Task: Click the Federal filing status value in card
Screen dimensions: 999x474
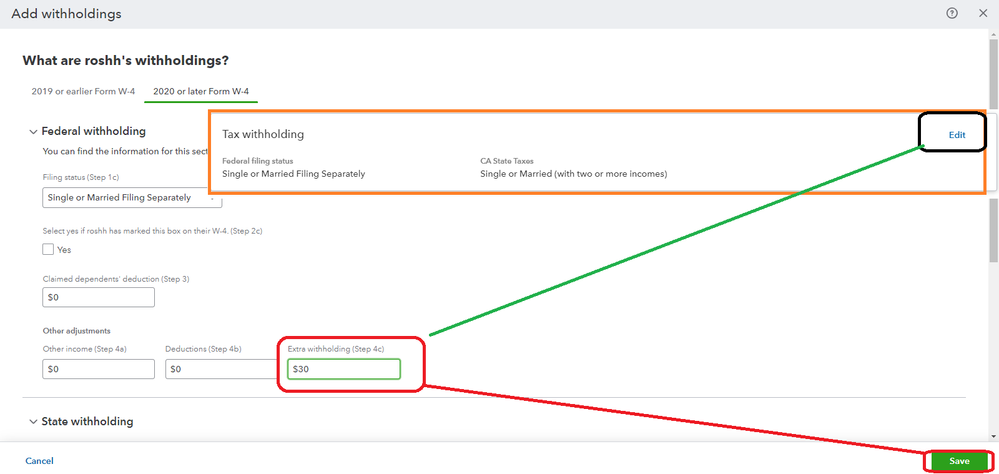Action: pyautogui.click(x=293, y=174)
